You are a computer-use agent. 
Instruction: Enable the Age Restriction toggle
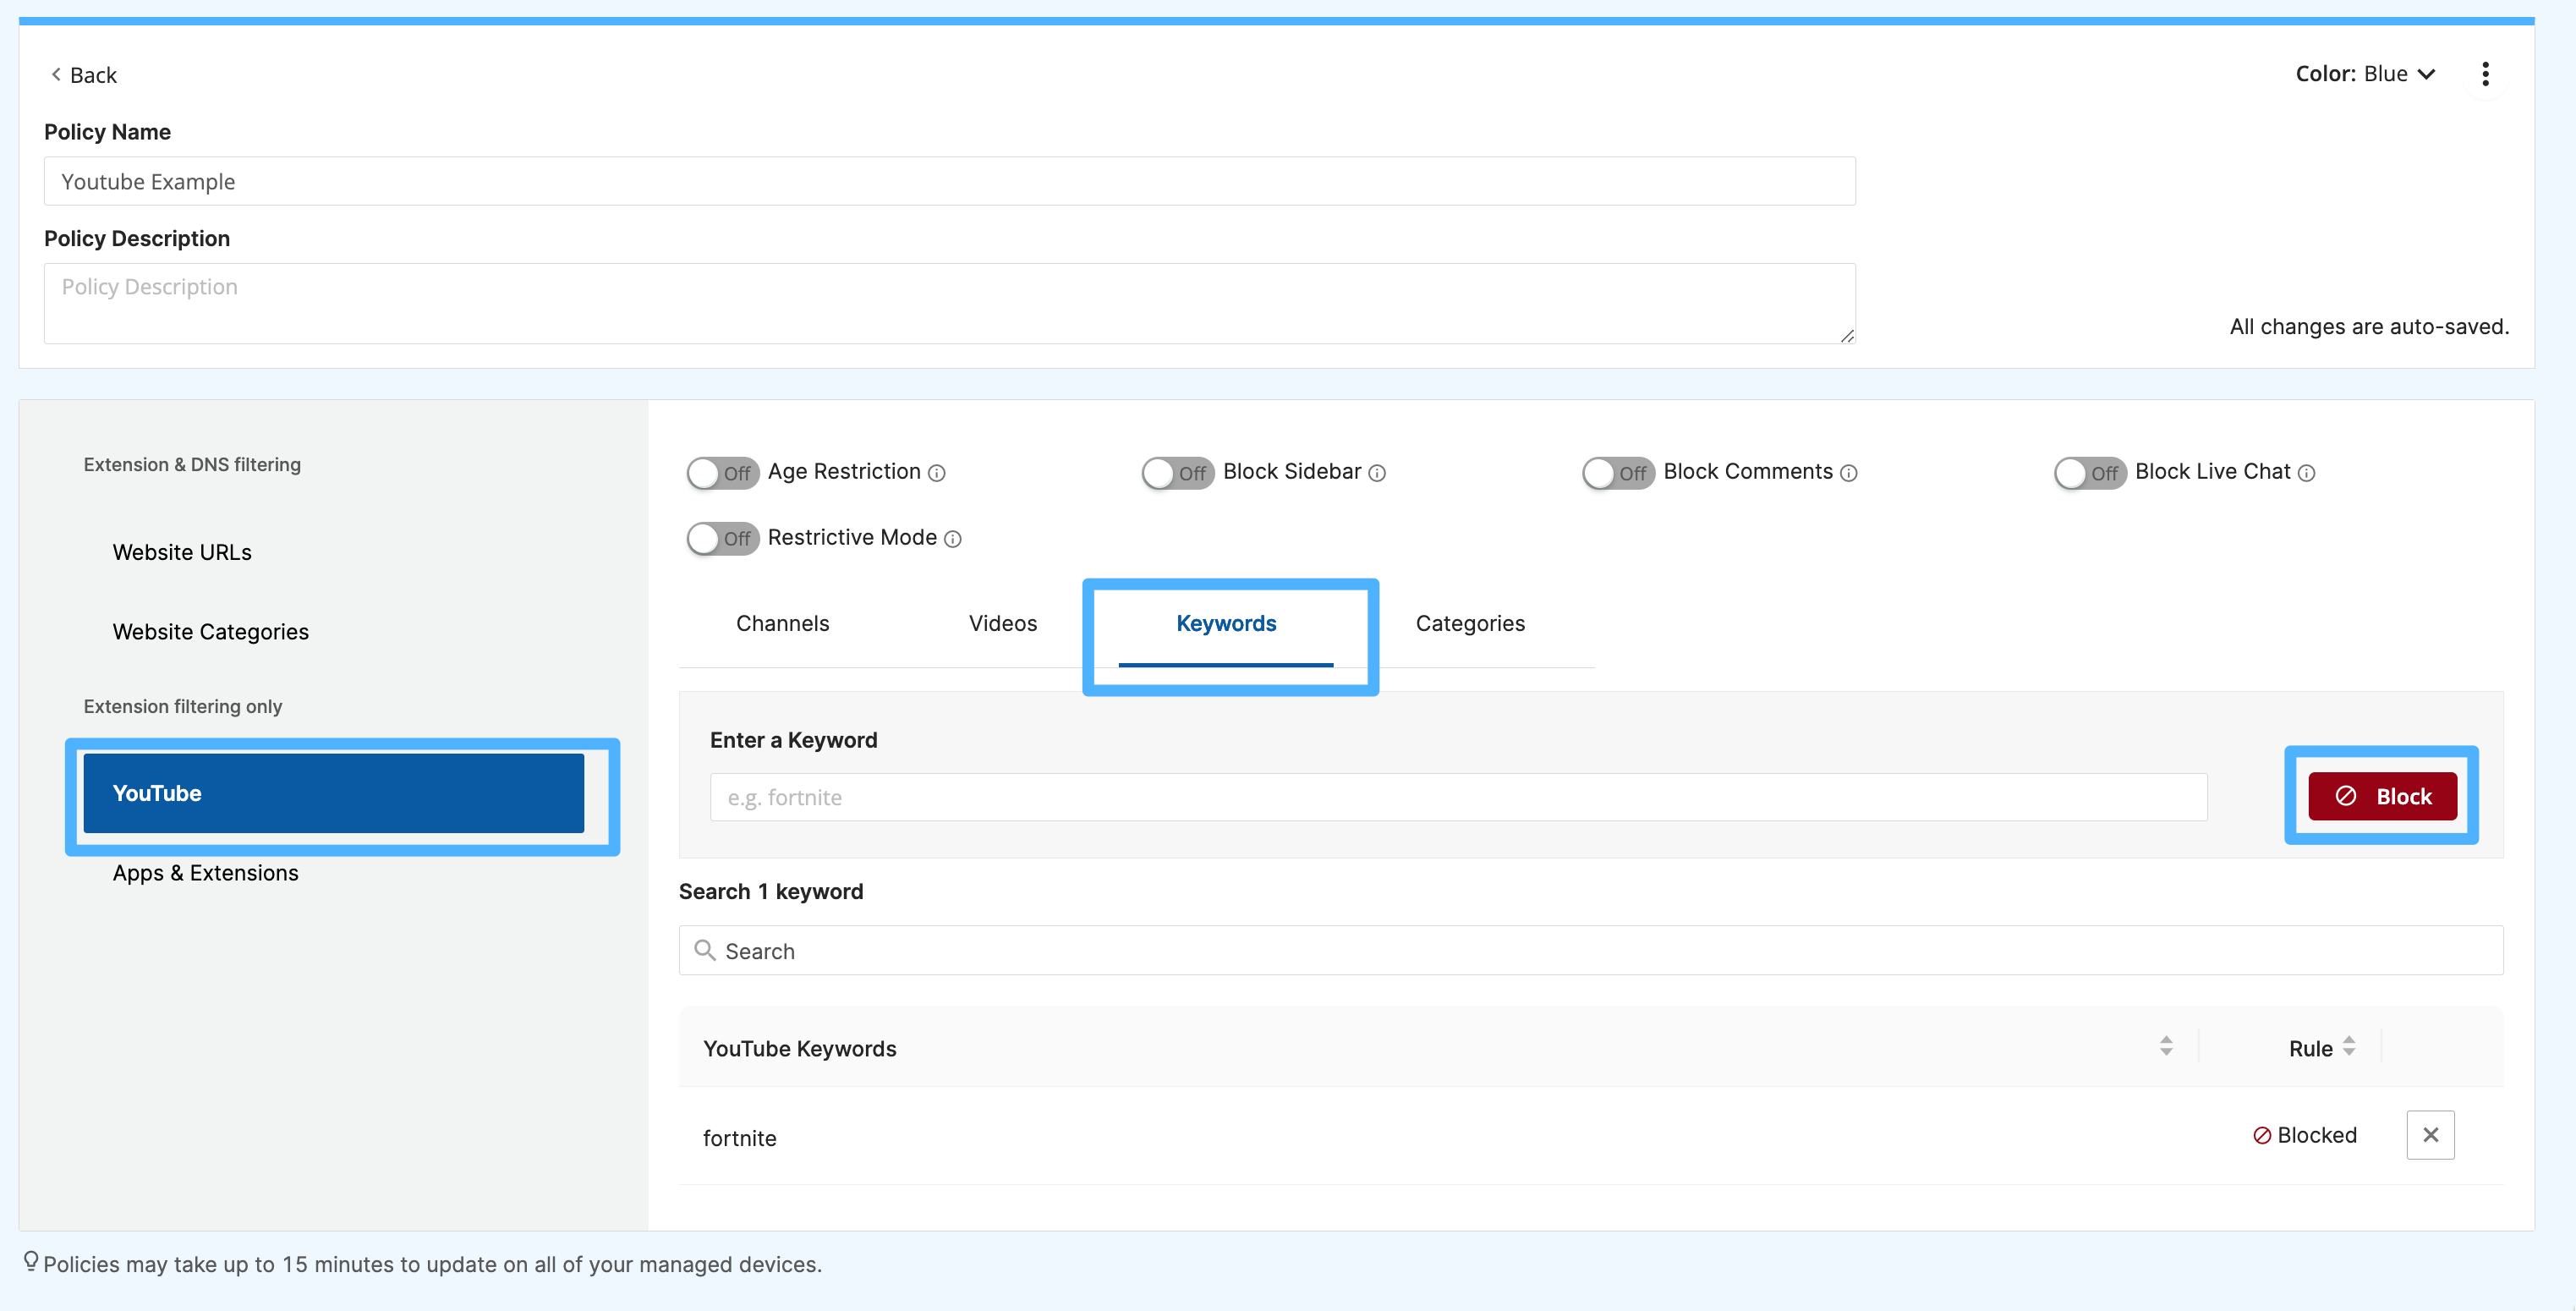tap(722, 472)
